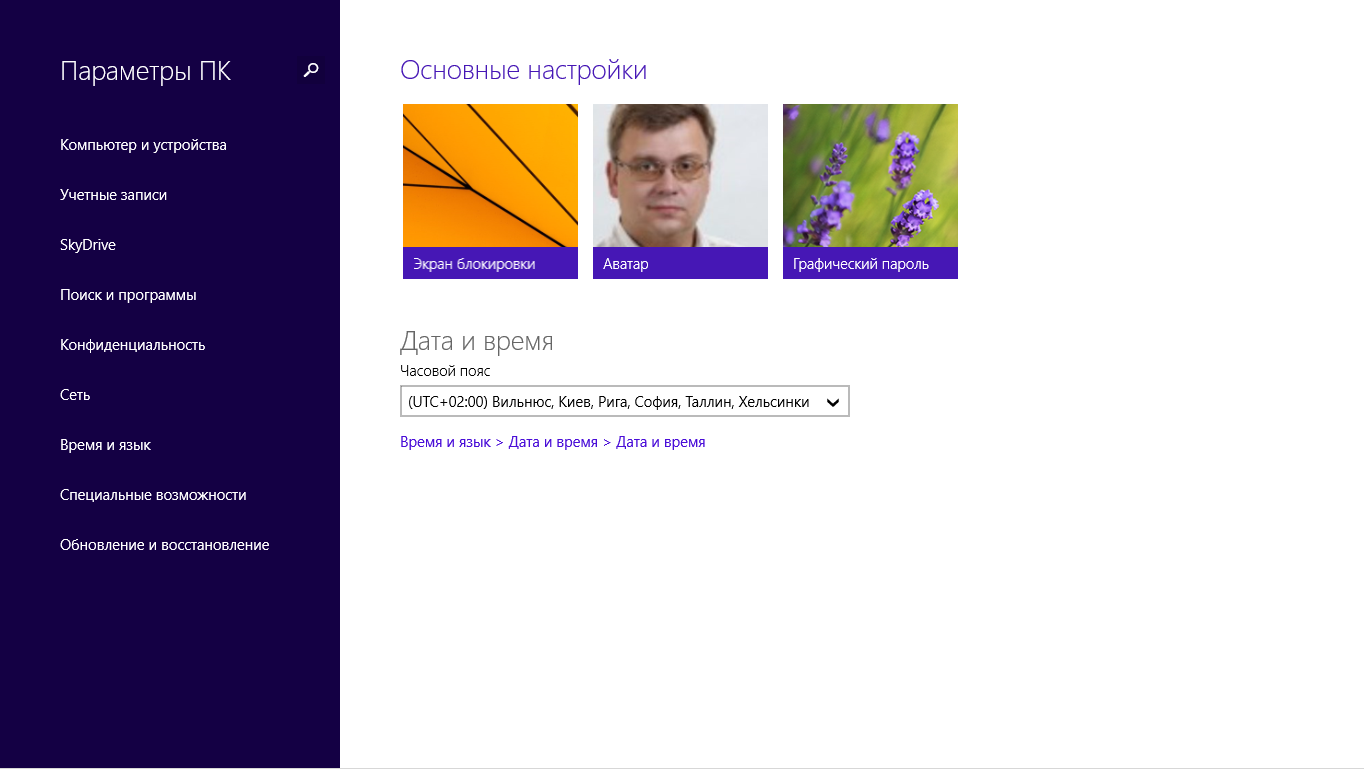Open the SkyDrive settings
The image size is (1364, 769).
(88, 245)
